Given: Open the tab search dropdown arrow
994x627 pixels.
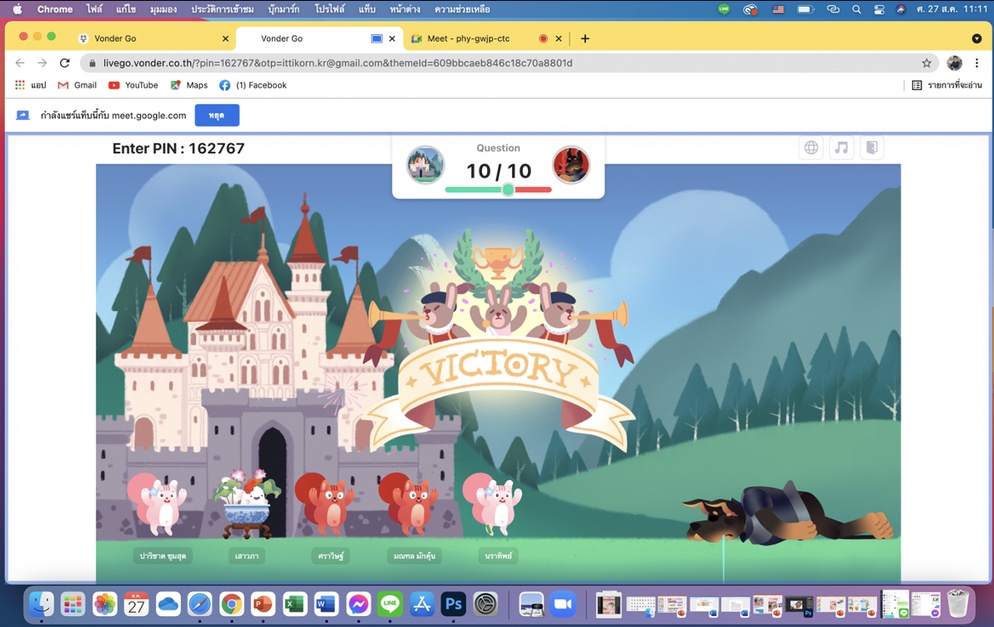Looking at the screenshot, I should (977, 39).
